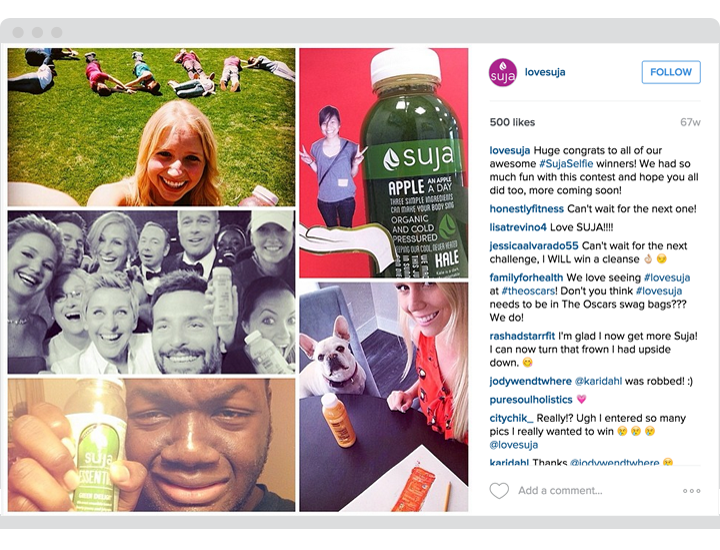Open jessicaalvarado55 user profile

(534, 246)
